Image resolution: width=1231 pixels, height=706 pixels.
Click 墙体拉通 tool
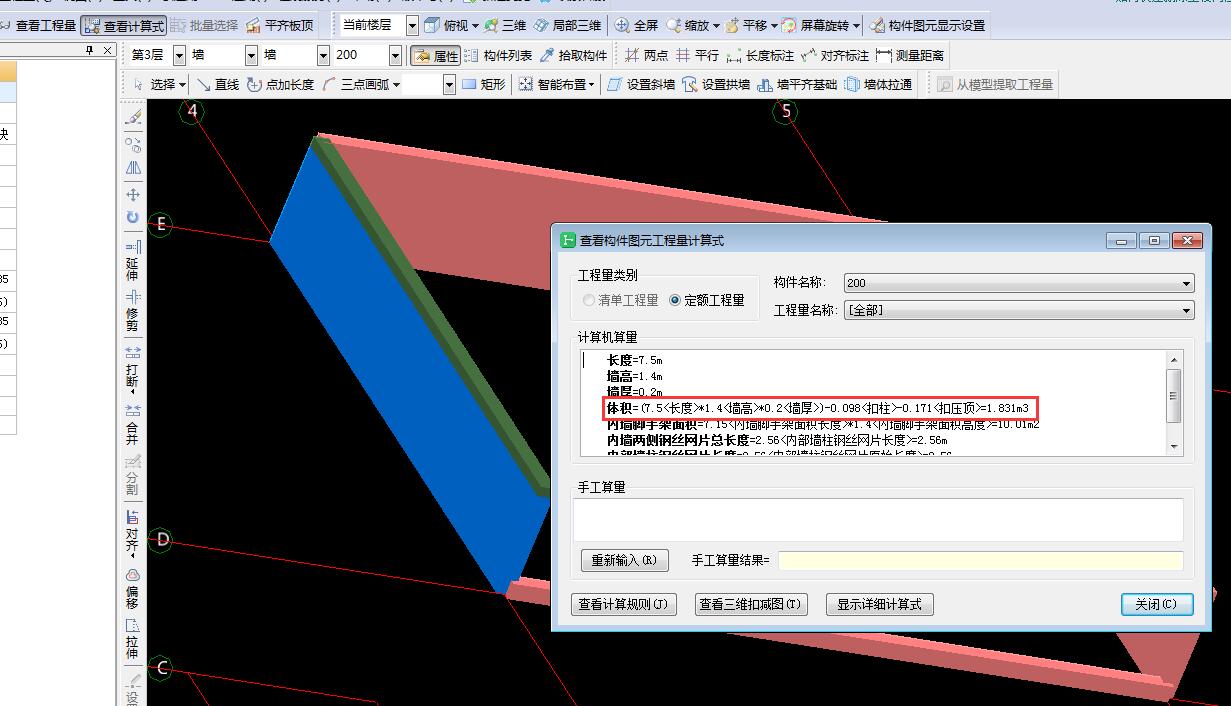pyautogui.click(x=878, y=84)
